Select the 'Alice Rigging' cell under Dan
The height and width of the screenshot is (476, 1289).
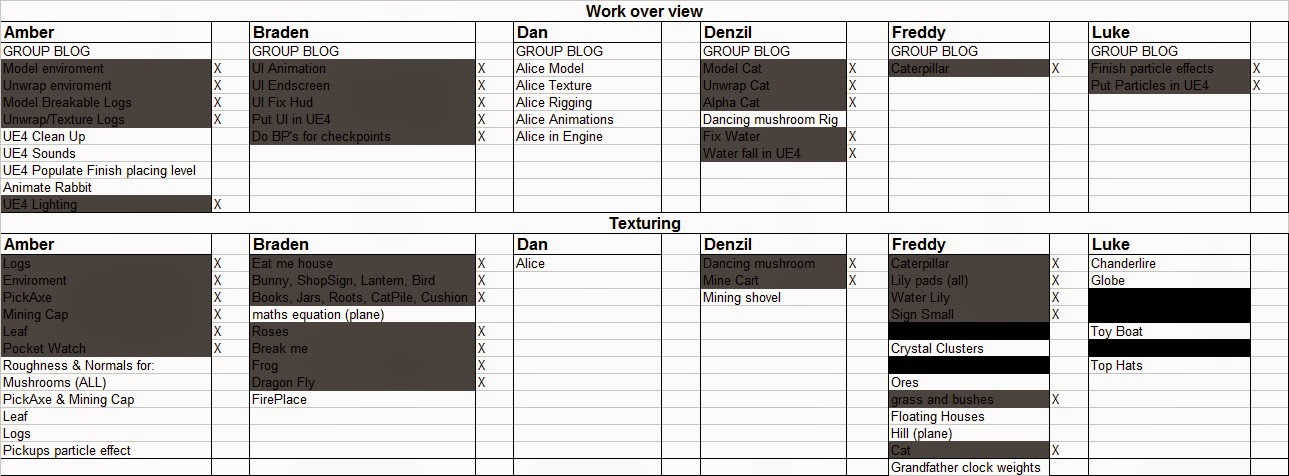(x=587, y=103)
